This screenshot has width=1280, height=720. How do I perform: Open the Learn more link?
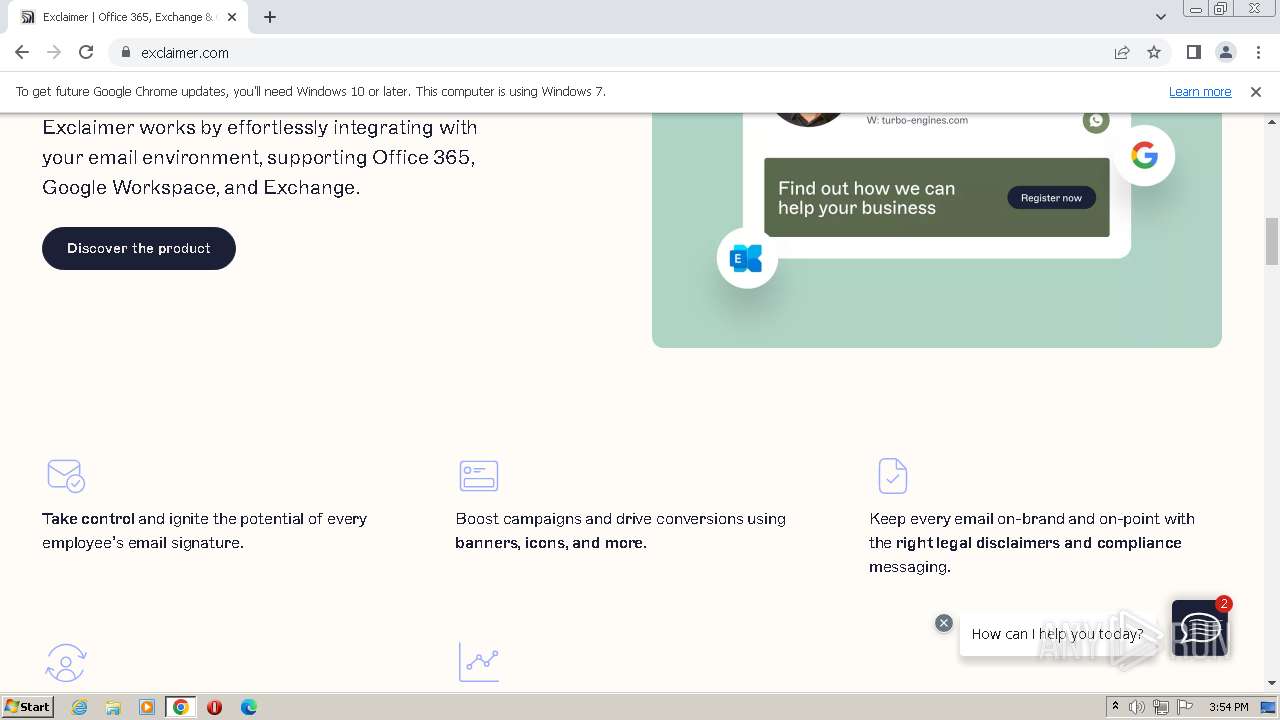pos(1200,91)
